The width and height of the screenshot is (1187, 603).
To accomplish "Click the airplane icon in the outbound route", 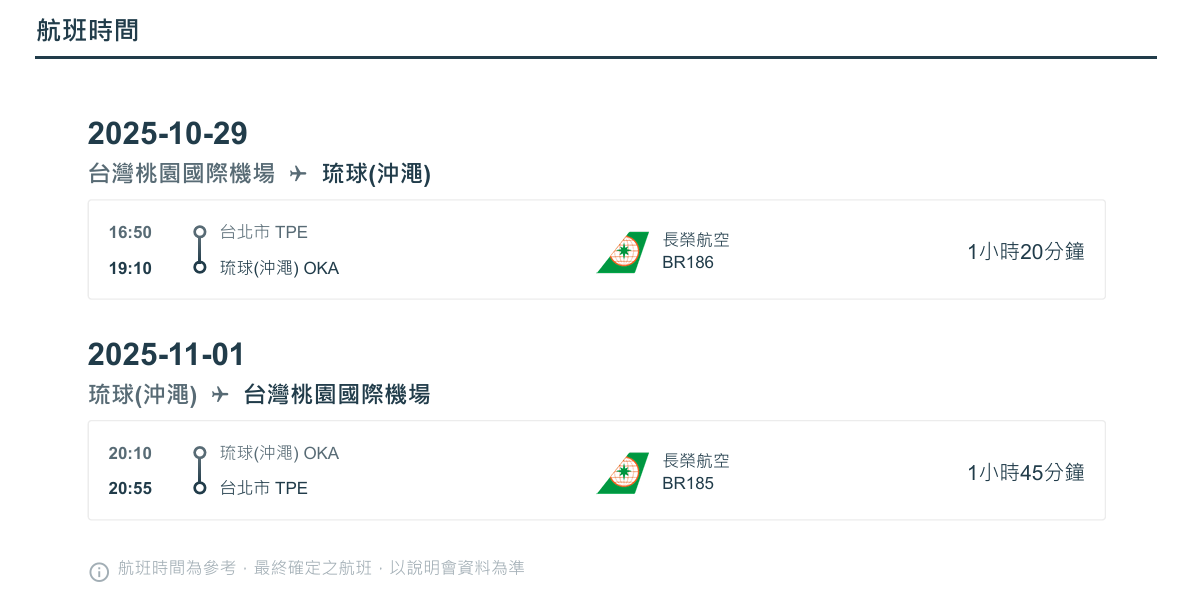I will tap(298, 174).
